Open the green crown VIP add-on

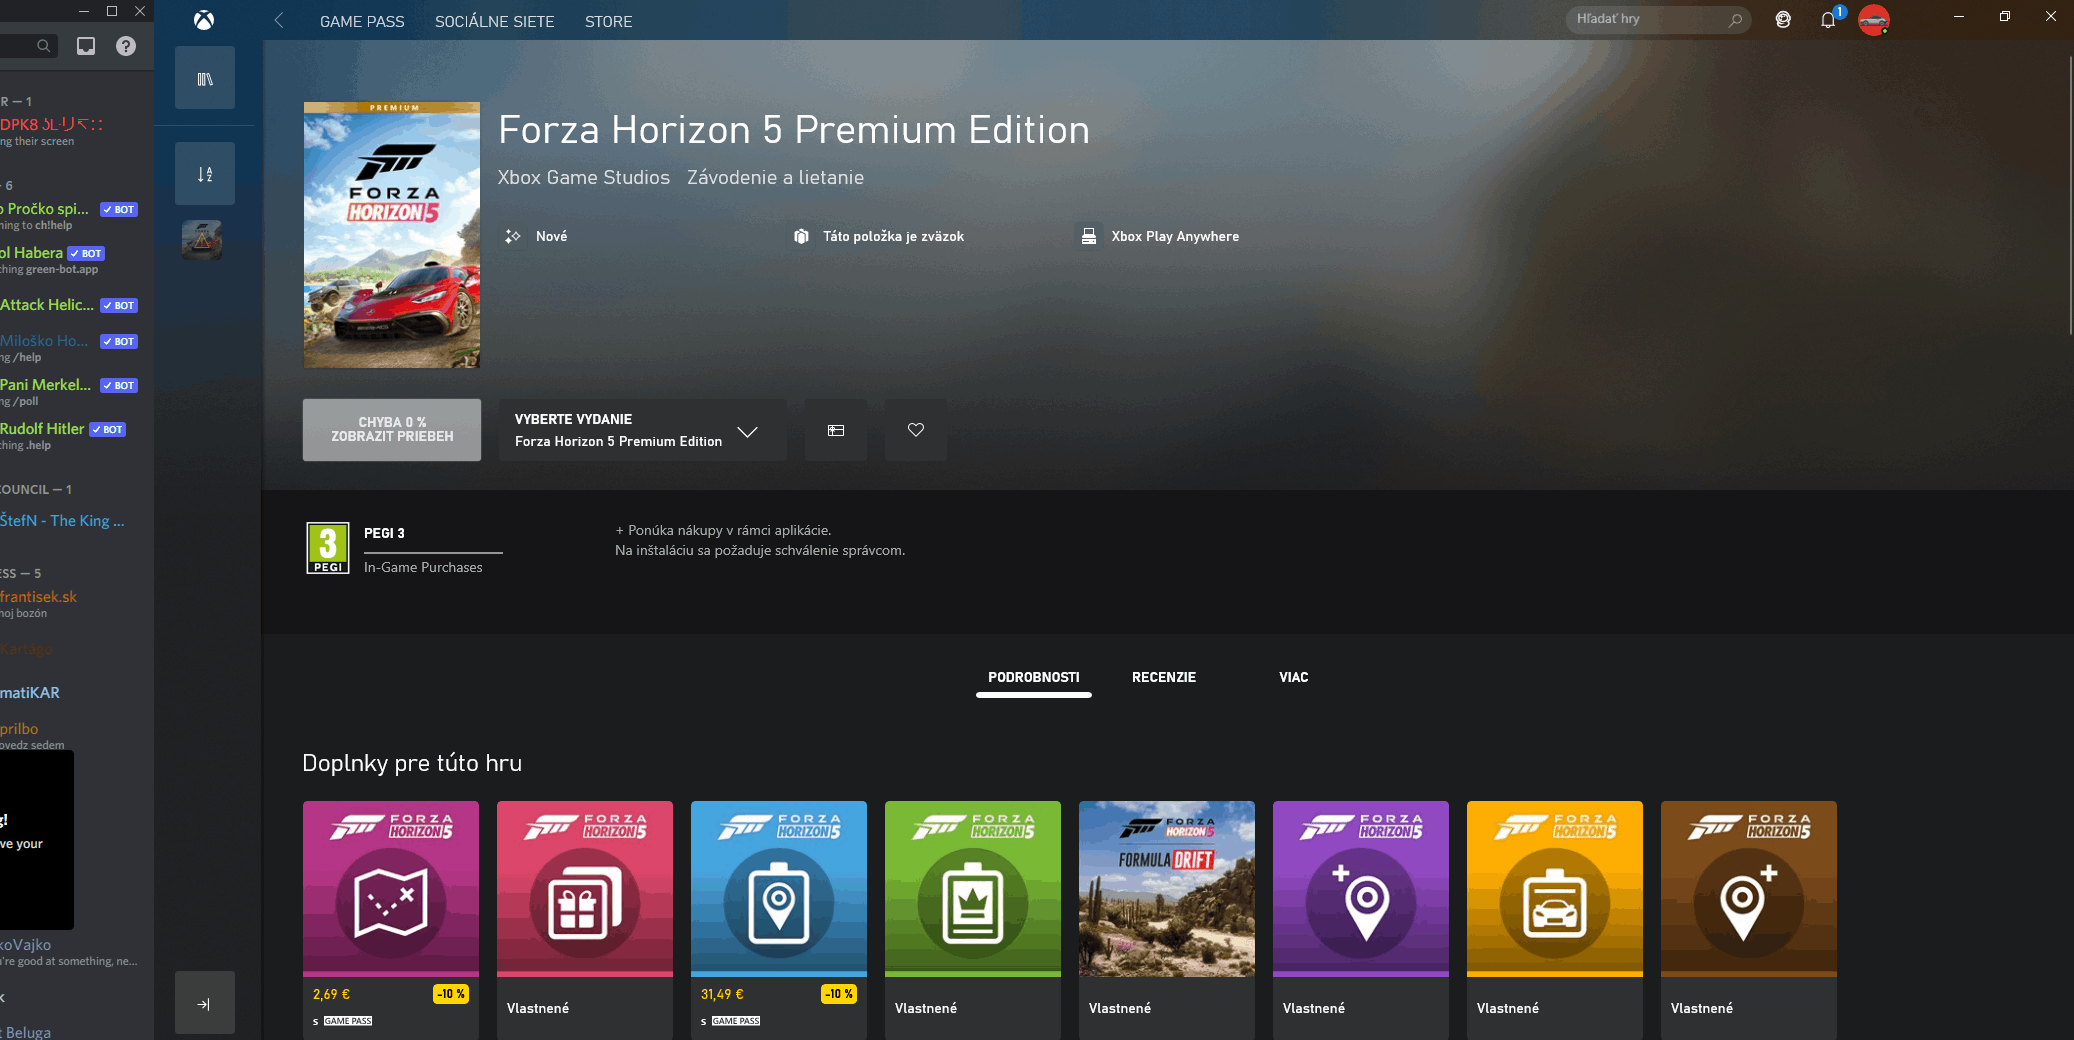(973, 920)
